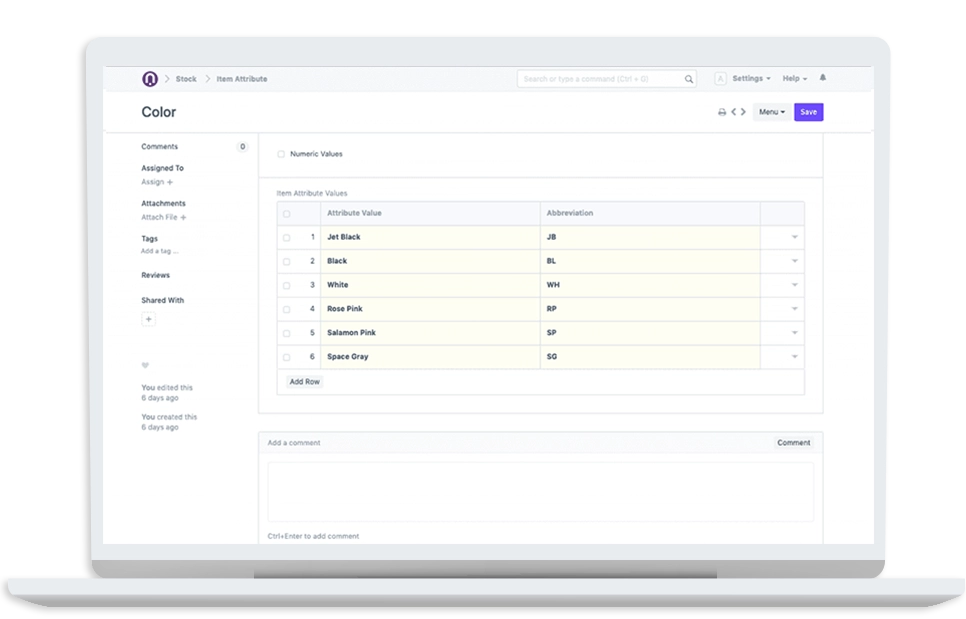Viewport: 966px width, 619px height.
Task: Click the search magnifier icon
Action: (689, 79)
